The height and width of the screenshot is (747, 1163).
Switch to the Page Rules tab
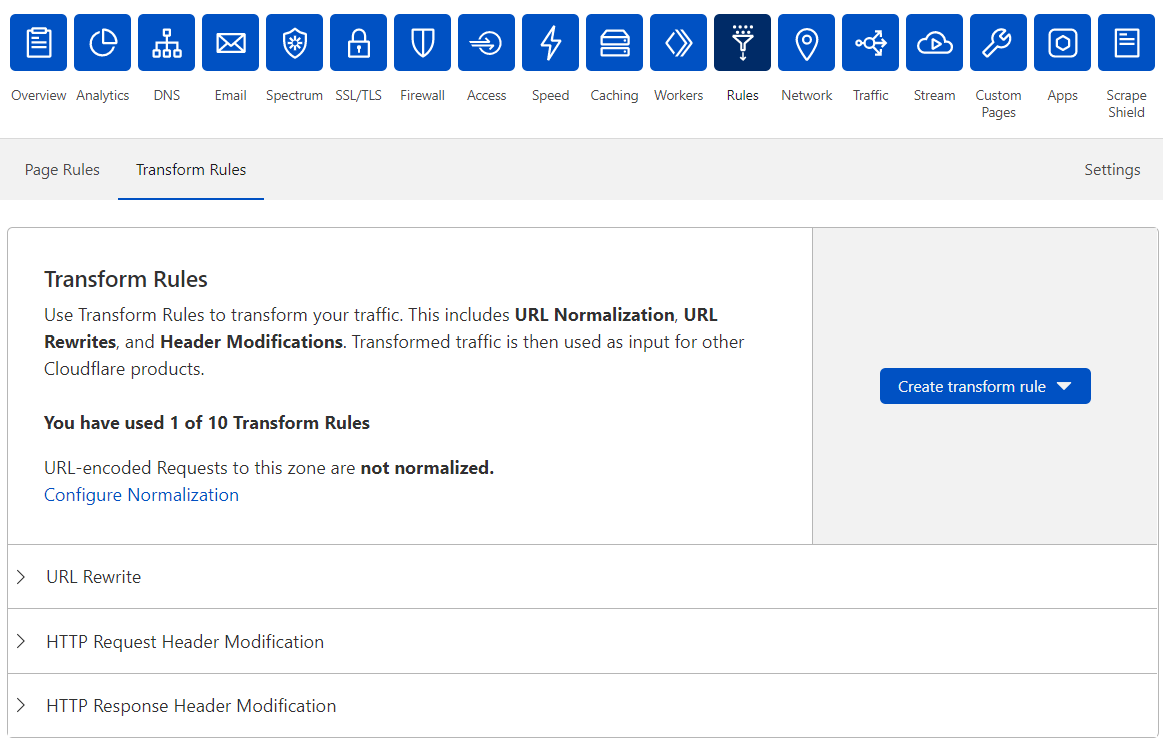click(x=62, y=170)
